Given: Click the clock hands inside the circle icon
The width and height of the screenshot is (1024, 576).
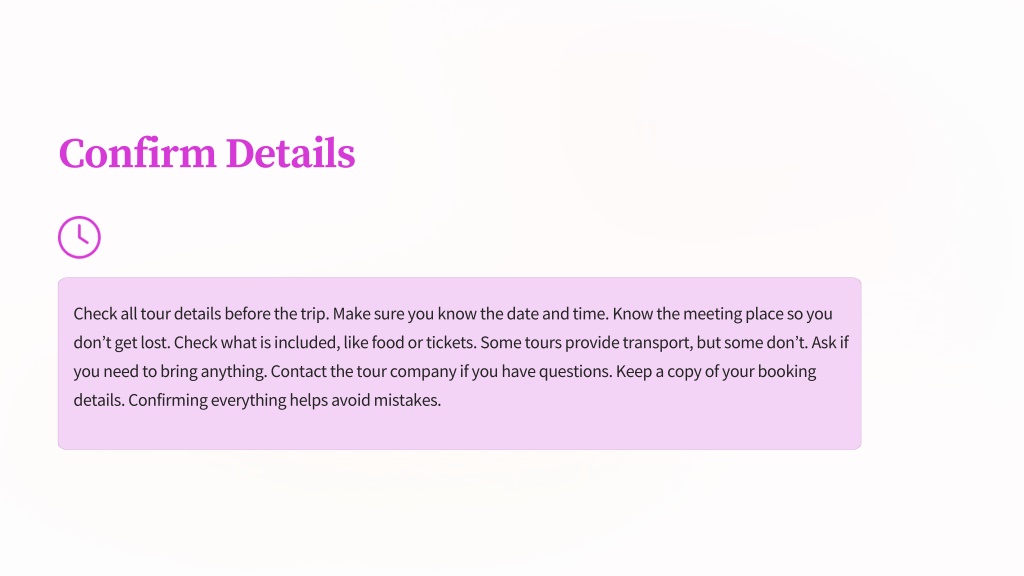Looking at the screenshot, I should click(82, 234).
